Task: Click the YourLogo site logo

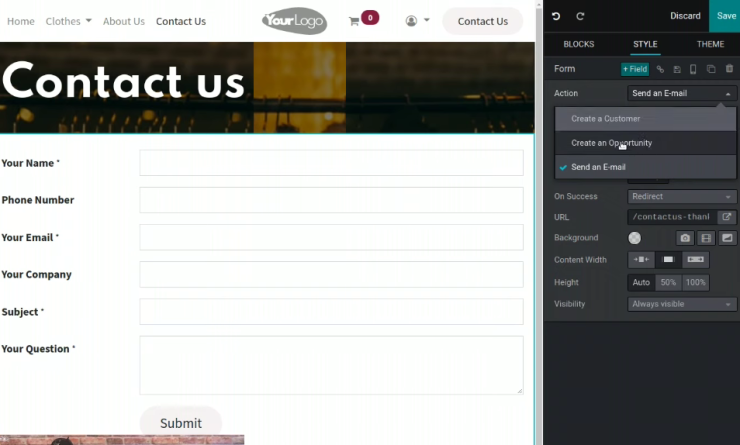Action: pyautogui.click(x=294, y=21)
